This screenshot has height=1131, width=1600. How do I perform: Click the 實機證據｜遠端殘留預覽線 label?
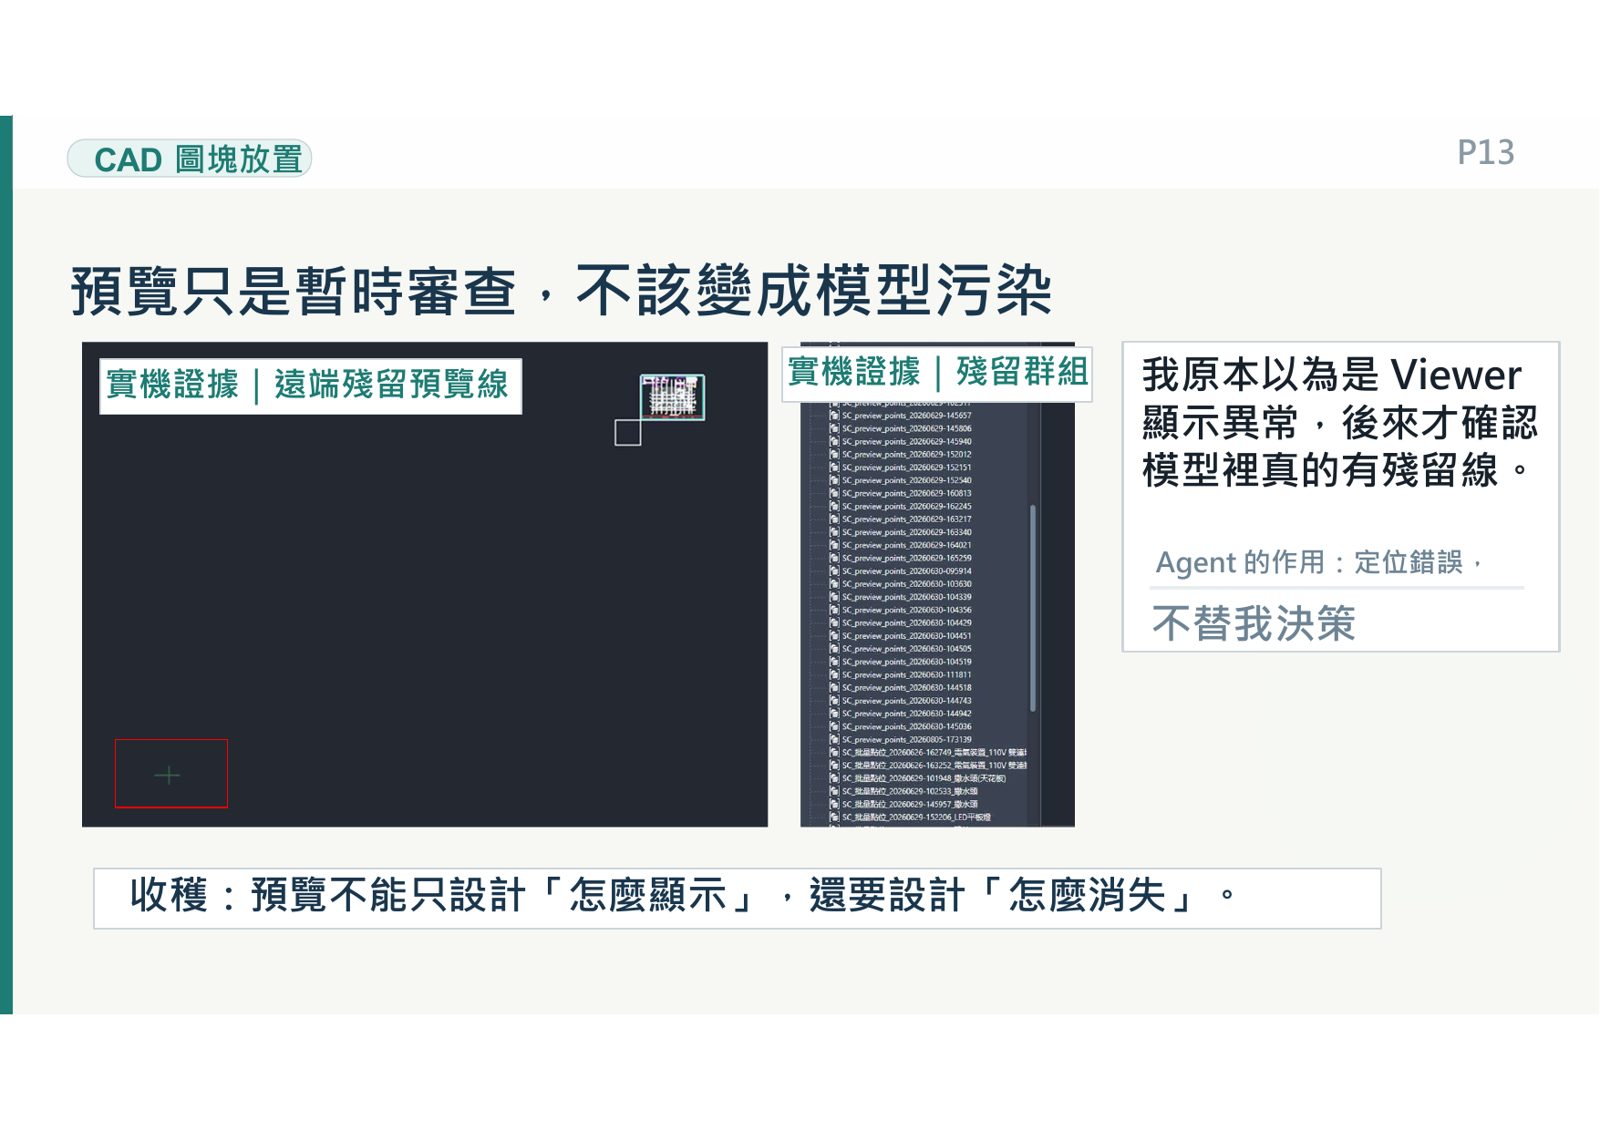click(x=310, y=385)
